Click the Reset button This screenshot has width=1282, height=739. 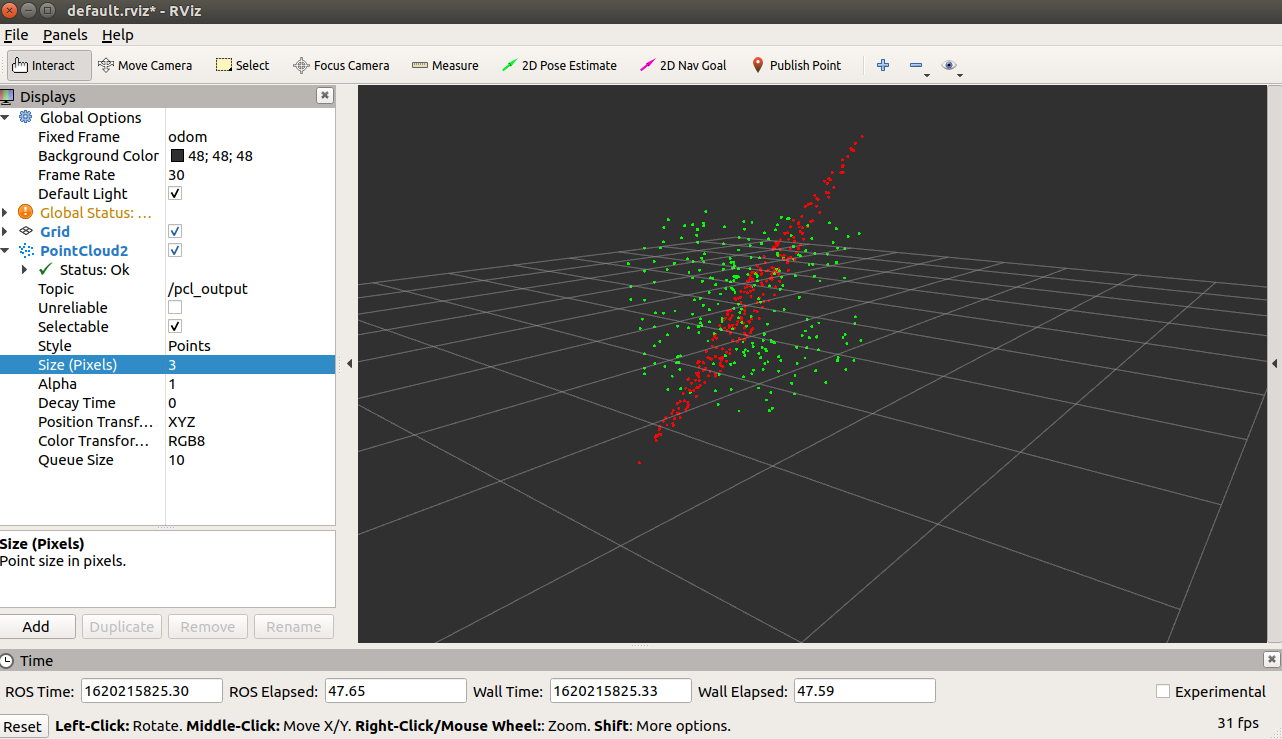click(x=23, y=726)
